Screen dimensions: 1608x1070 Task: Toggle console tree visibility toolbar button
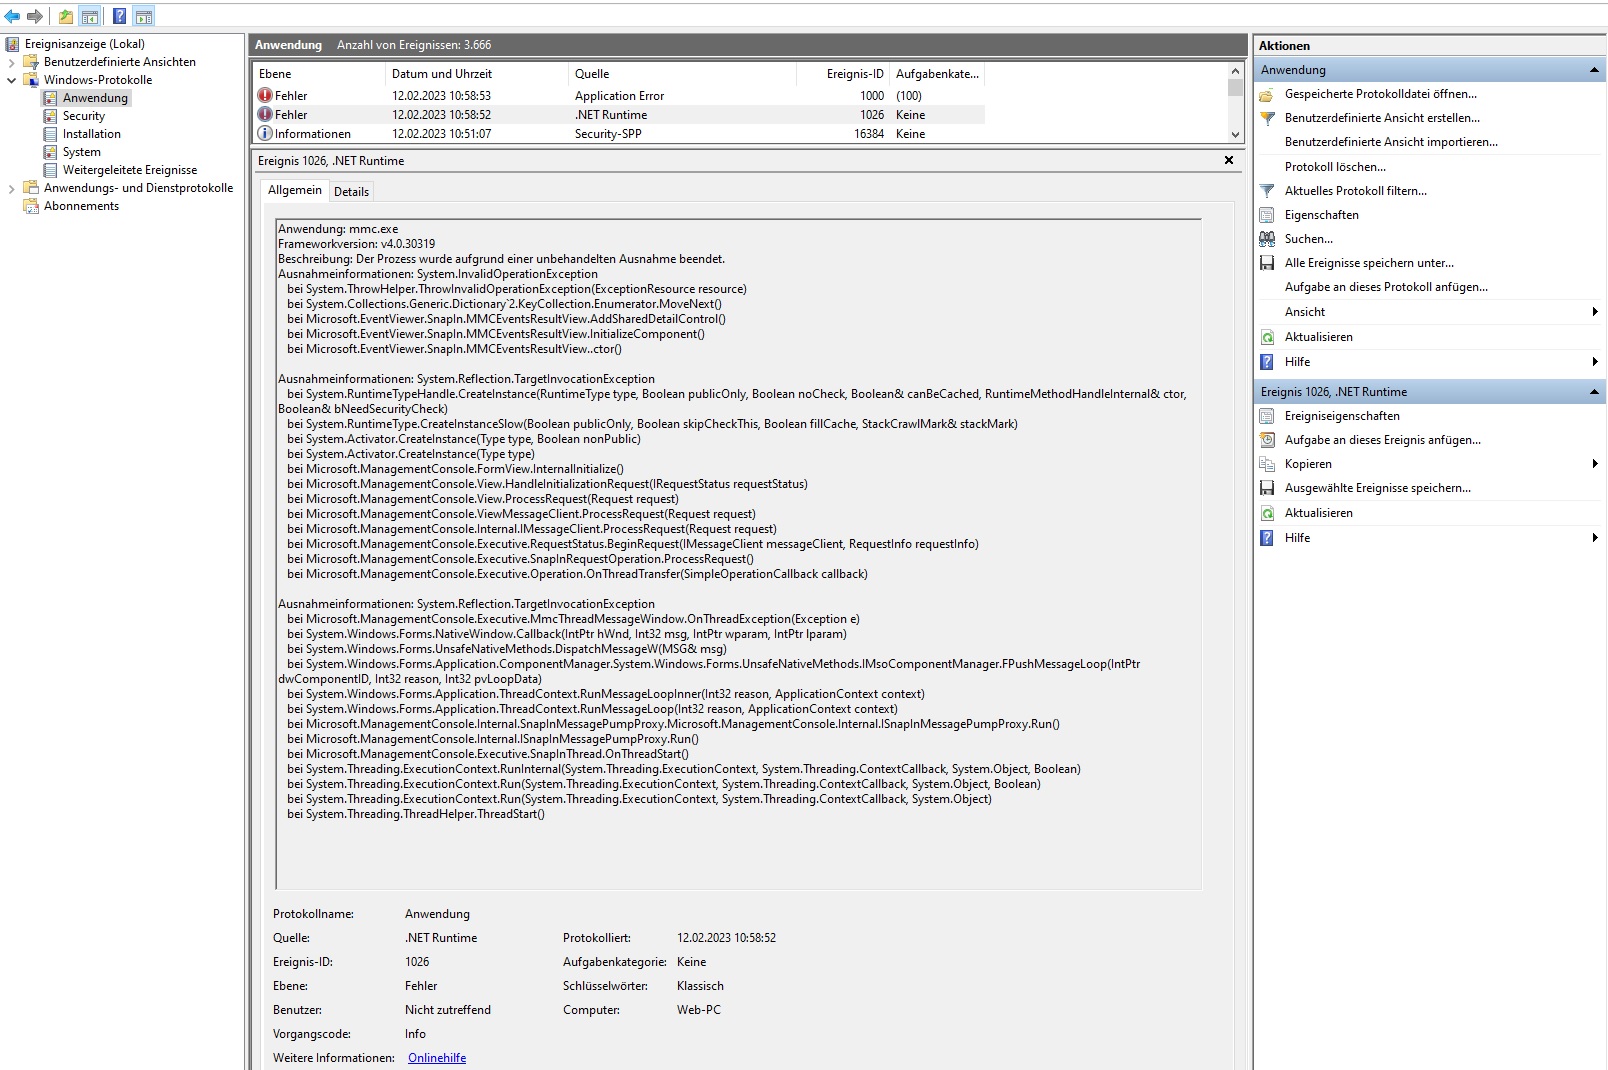(x=90, y=16)
